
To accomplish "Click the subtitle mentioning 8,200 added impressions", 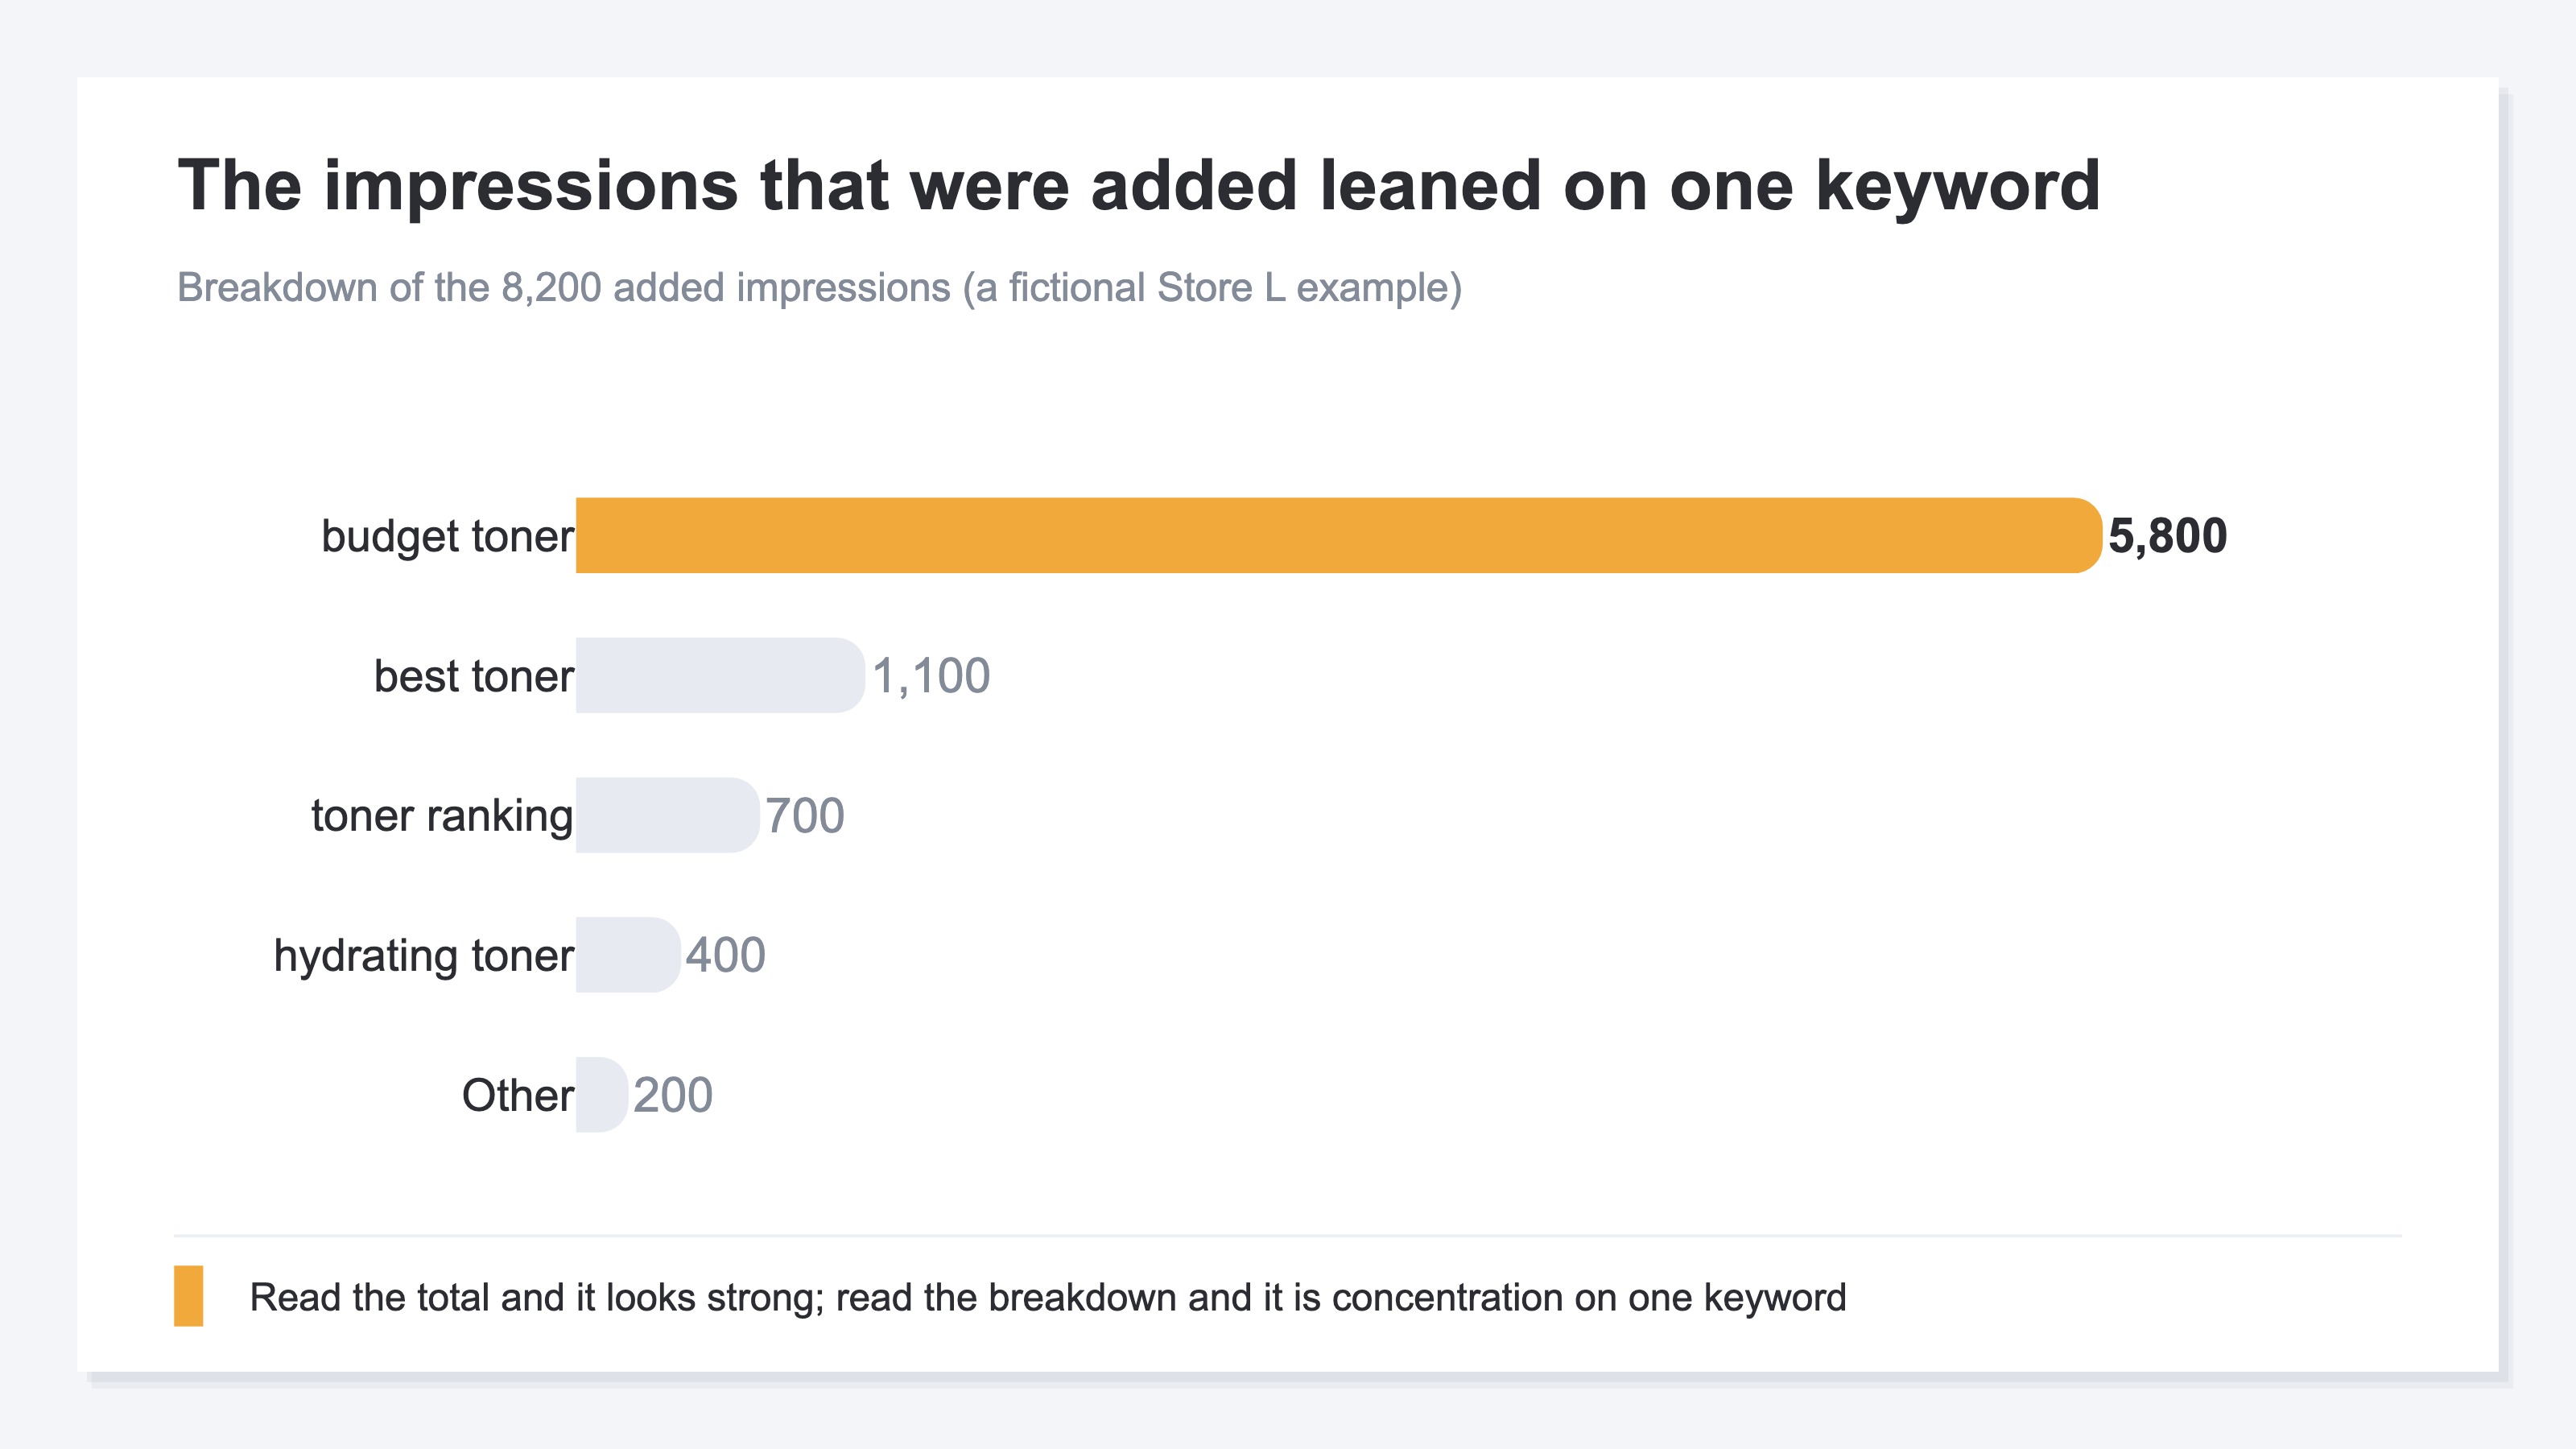I will pos(819,288).
